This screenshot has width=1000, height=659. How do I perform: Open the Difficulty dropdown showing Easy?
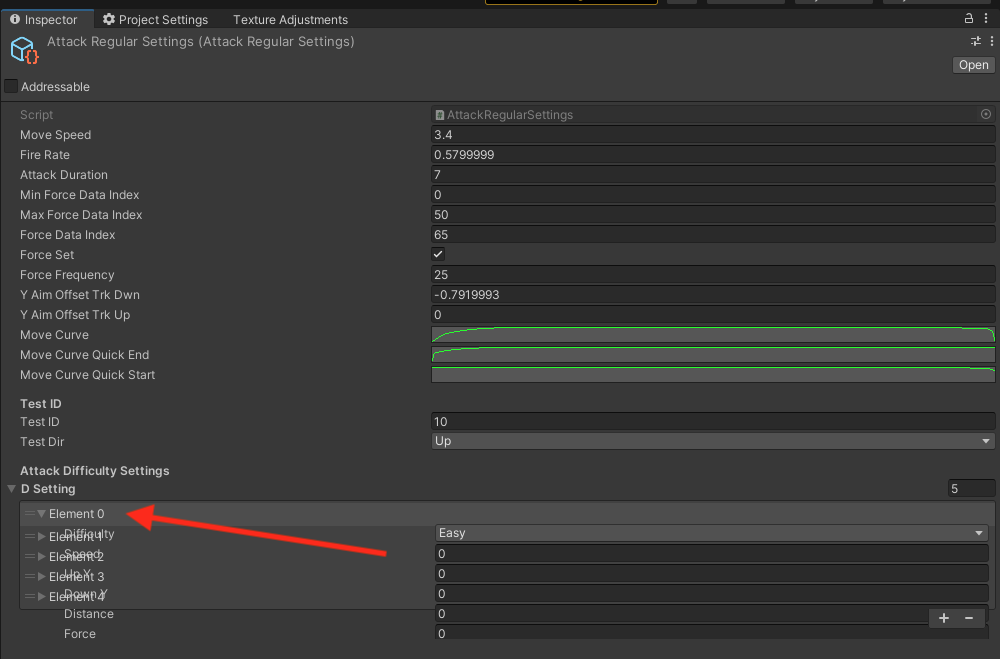point(712,532)
